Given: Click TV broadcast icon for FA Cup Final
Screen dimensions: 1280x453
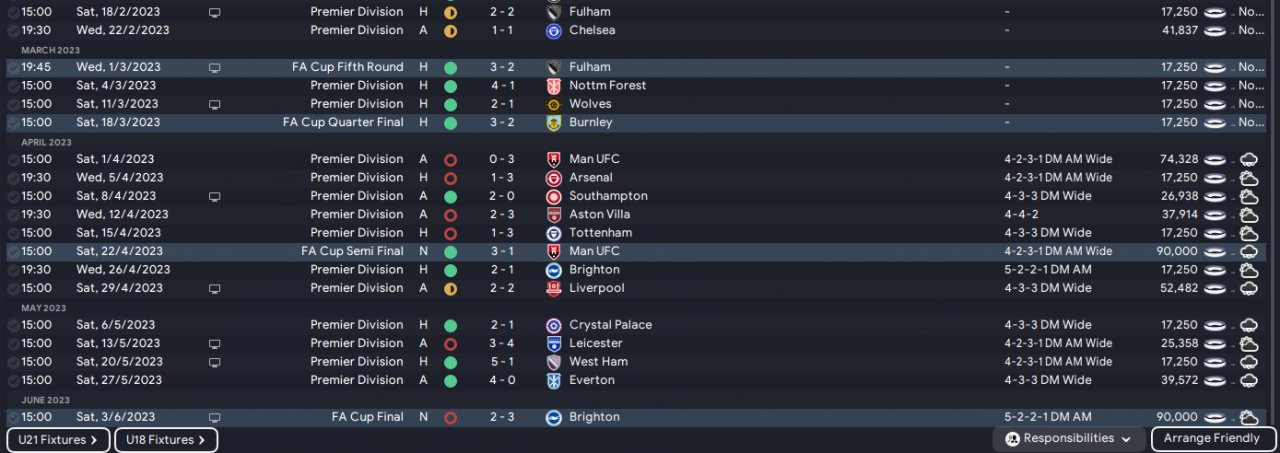Looking at the screenshot, I should pyautogui.click(x=214, y=417).
